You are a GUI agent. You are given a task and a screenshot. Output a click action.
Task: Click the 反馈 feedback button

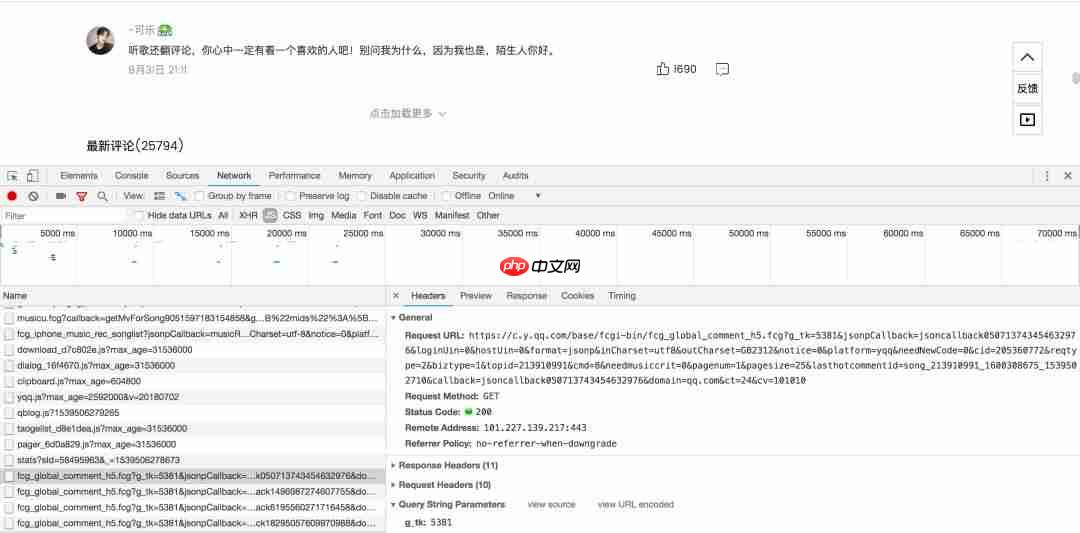coord(1027,88)
